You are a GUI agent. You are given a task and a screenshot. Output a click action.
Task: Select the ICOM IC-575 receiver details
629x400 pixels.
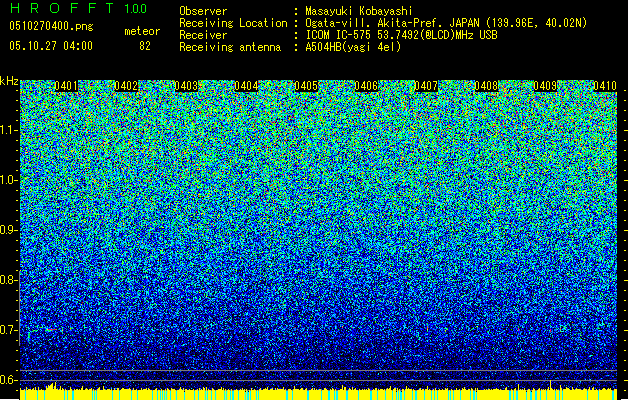coord(401,35)
